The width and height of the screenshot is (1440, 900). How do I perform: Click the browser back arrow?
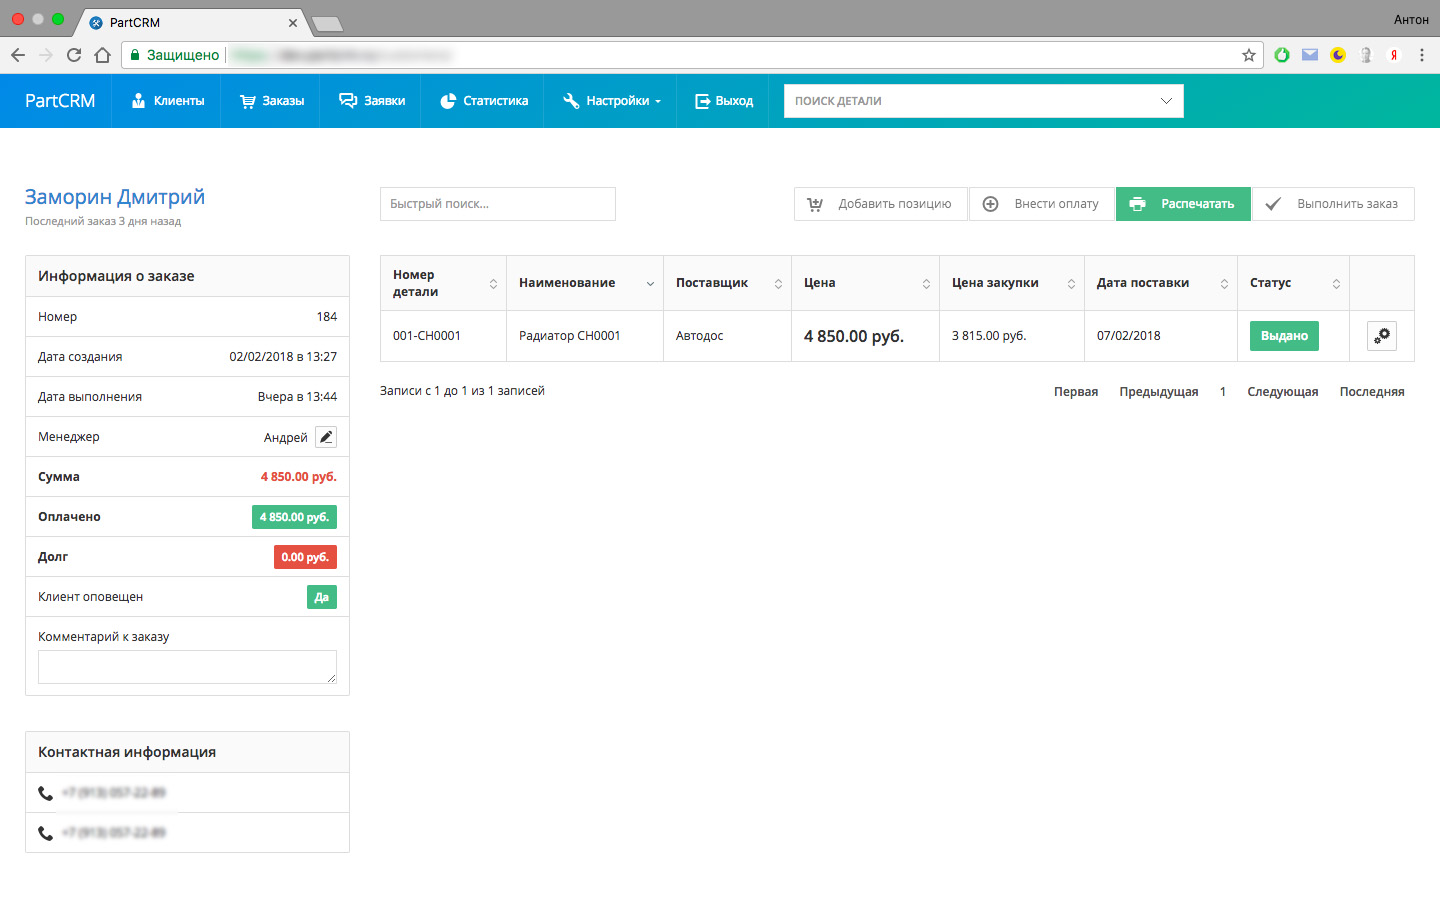coord(18,55)
